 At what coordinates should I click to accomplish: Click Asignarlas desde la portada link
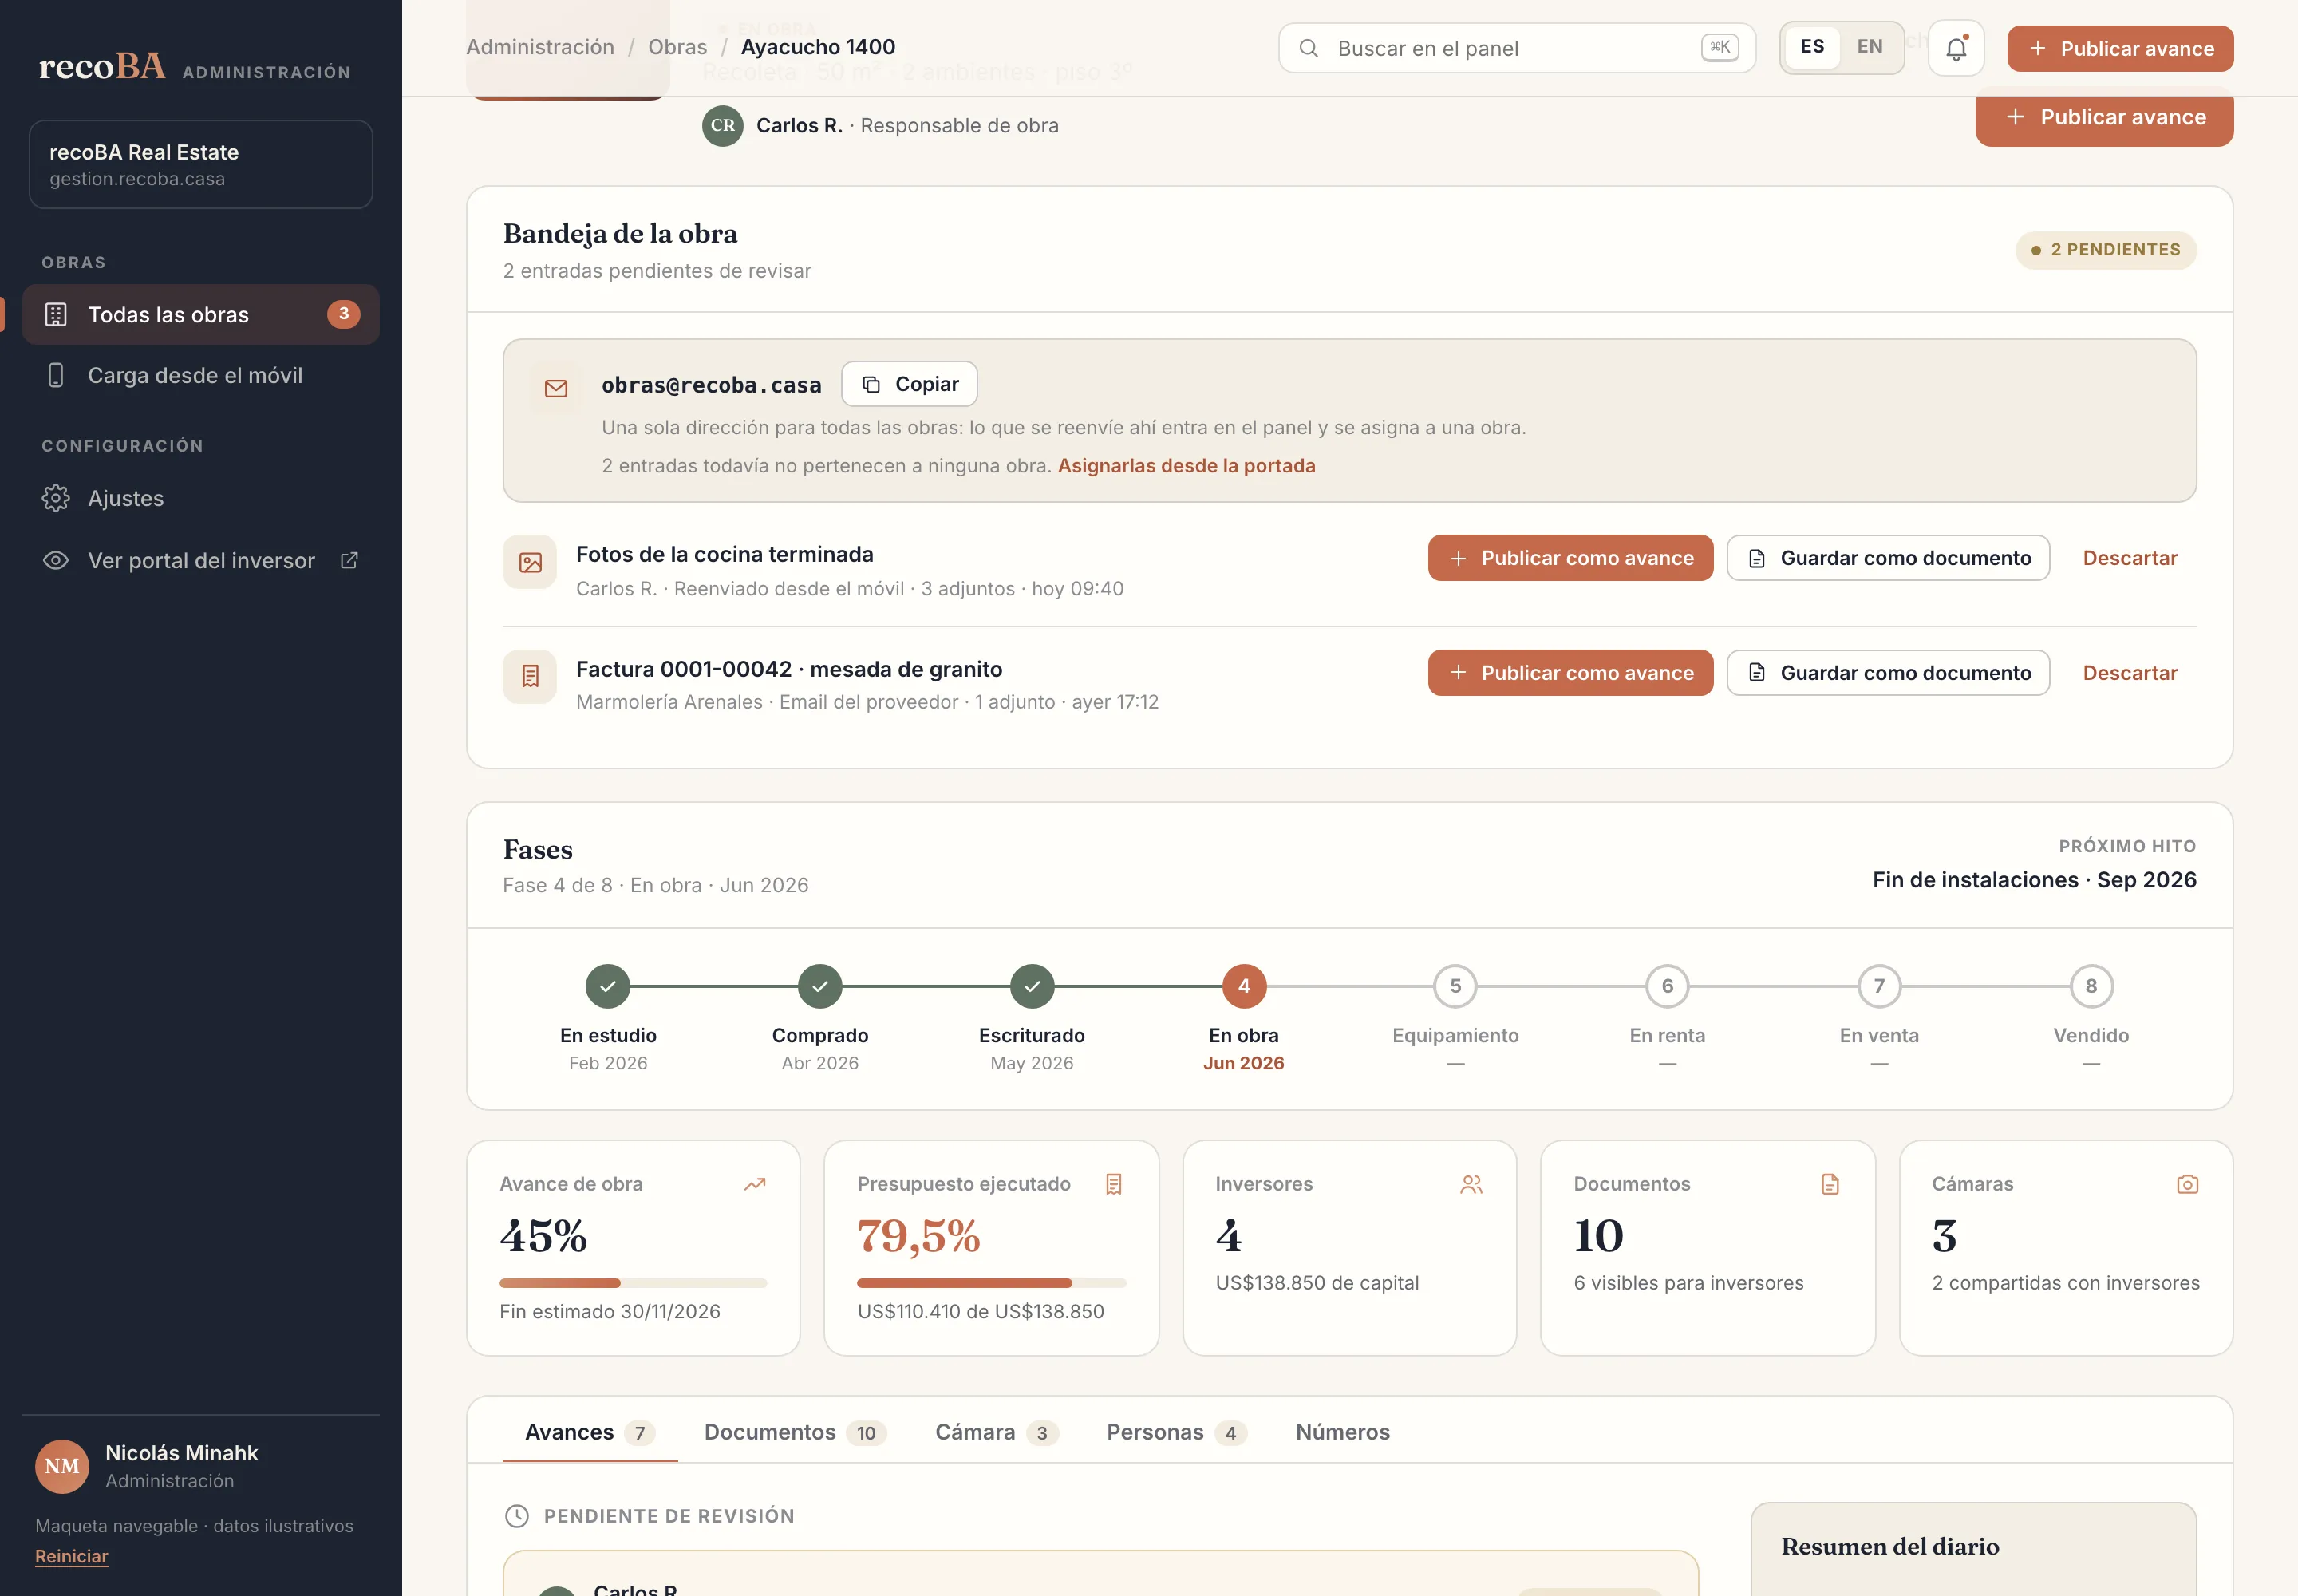(x=1186, y=466)
